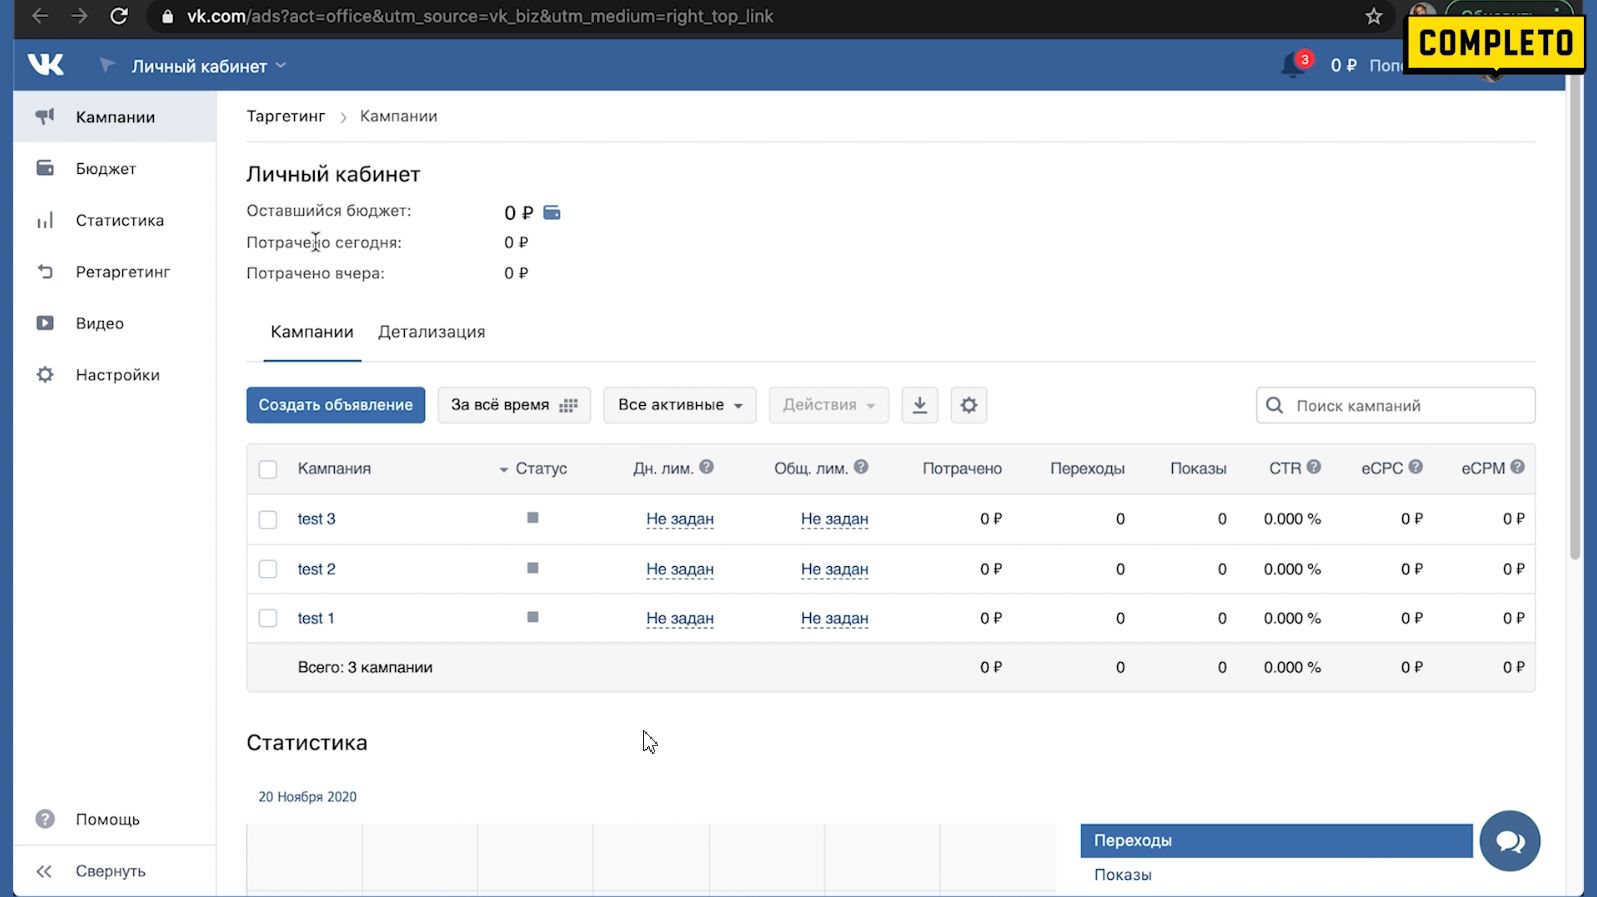Click the flag icon next to Личный кабинет
Viewport: 1597px width, 897px height.
[x=107, y=65]
